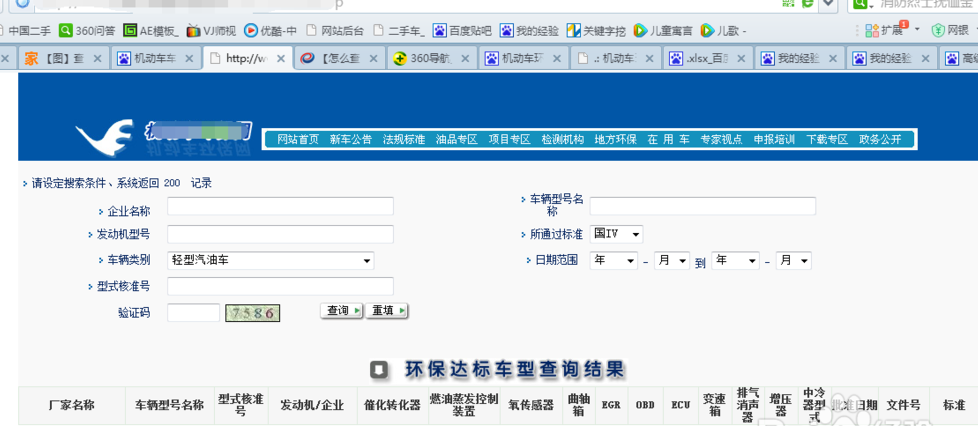Click the 验证码 captcha input field
Image resolution: width=978 pixels, height=426 pixels.
pyautogui.click(x=193, y=312)
